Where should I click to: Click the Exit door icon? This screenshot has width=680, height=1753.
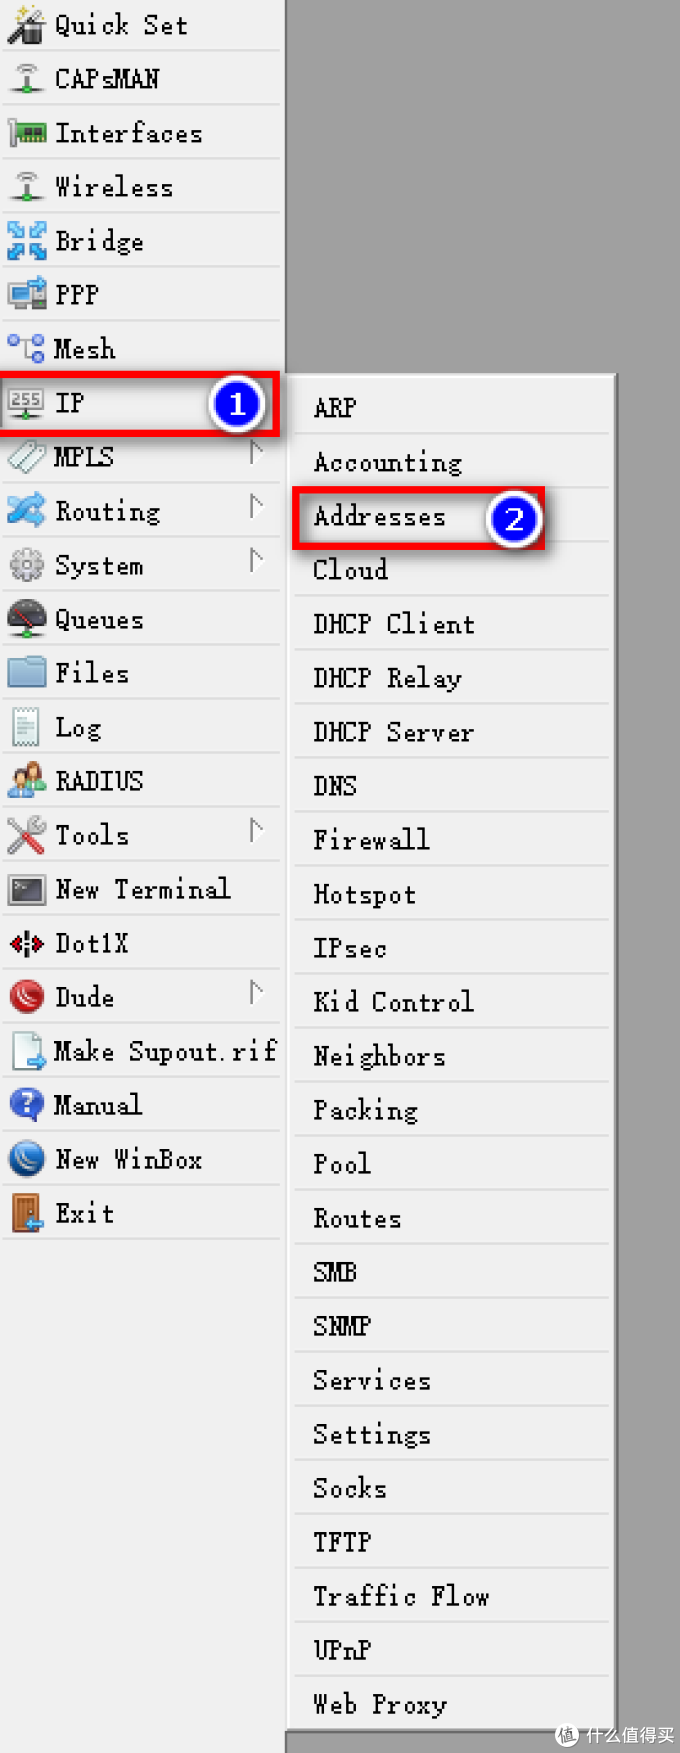pos(26,1213)
